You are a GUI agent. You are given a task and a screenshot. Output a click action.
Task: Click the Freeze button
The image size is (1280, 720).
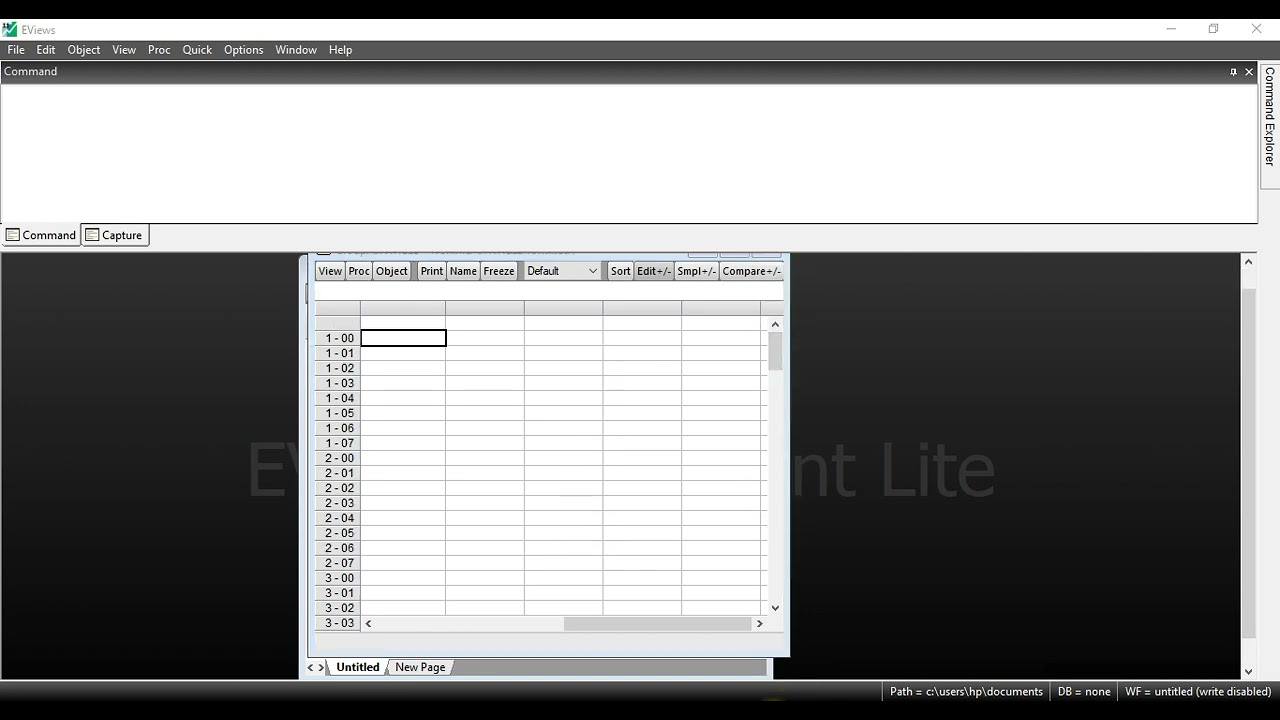tap(499, 271)
